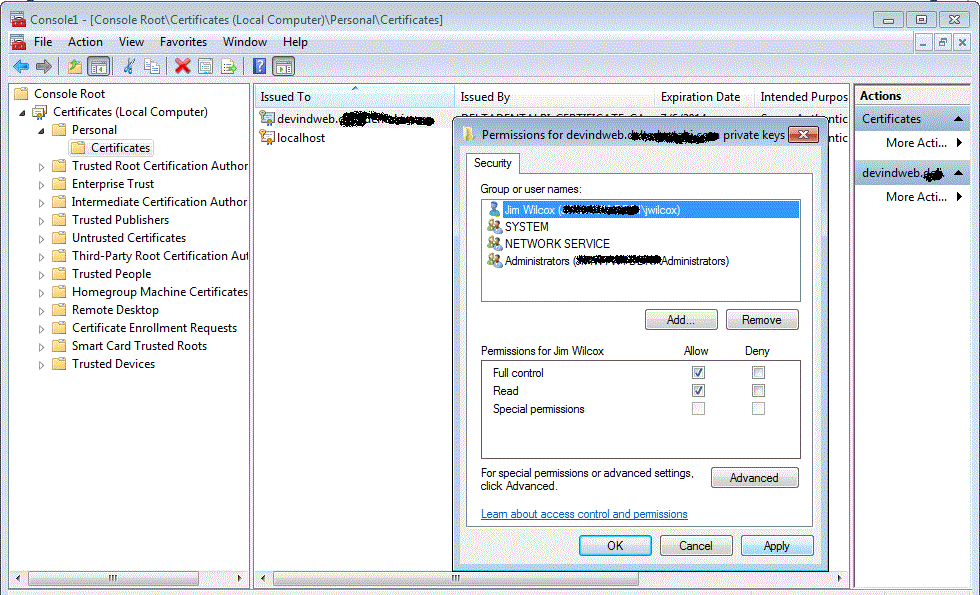Image resolution: width=980 pixels, height=595 pixels.
Task: Click devindweb certificate icon in list
Action: (268, 118)
